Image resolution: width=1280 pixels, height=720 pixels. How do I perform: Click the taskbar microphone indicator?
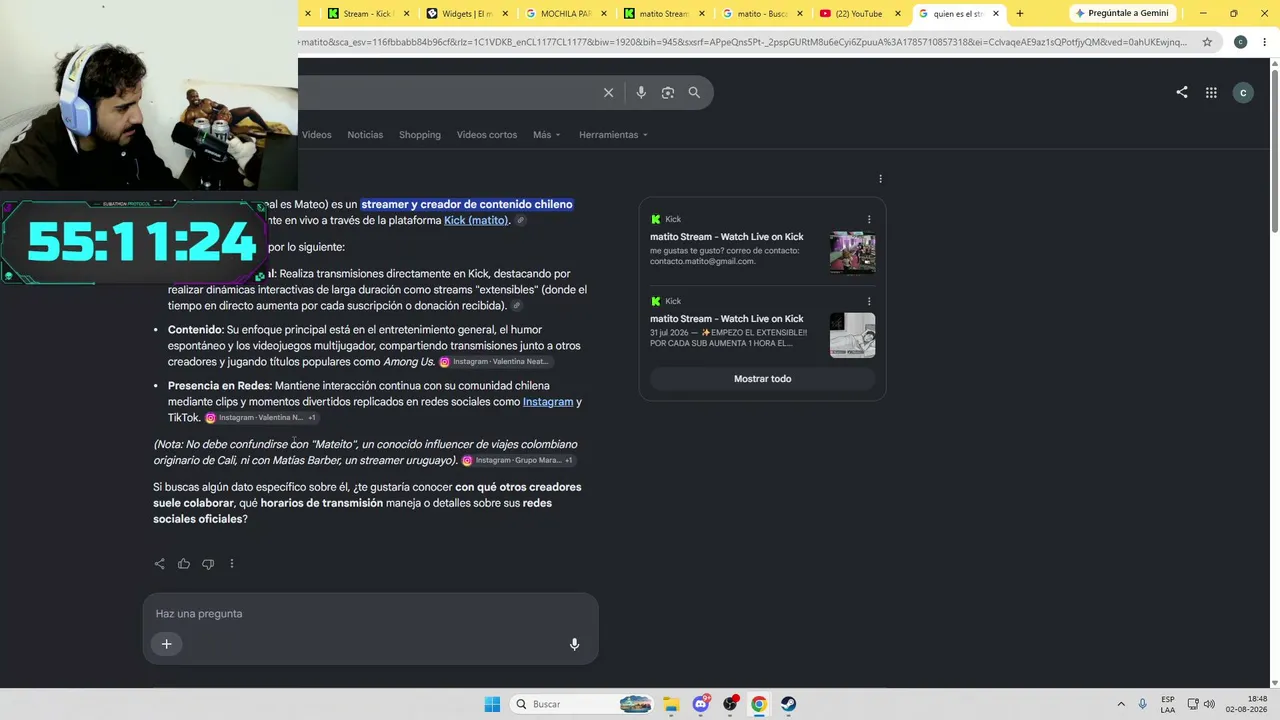point(1142,704)
